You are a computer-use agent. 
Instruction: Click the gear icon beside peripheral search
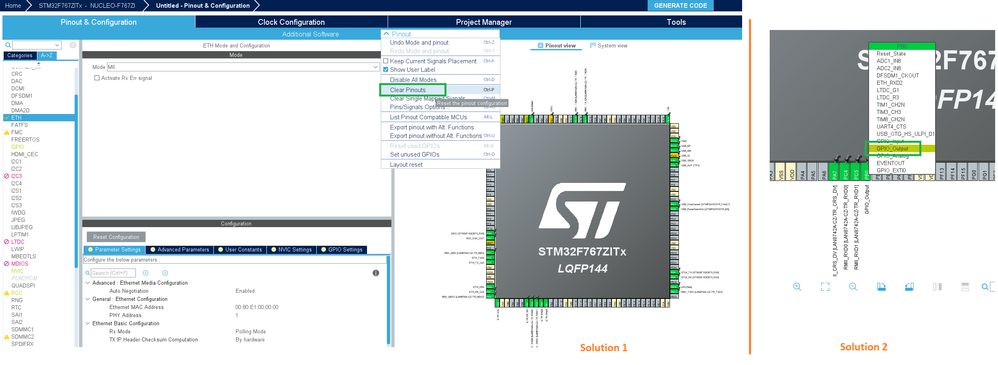[x=73, y=45]
